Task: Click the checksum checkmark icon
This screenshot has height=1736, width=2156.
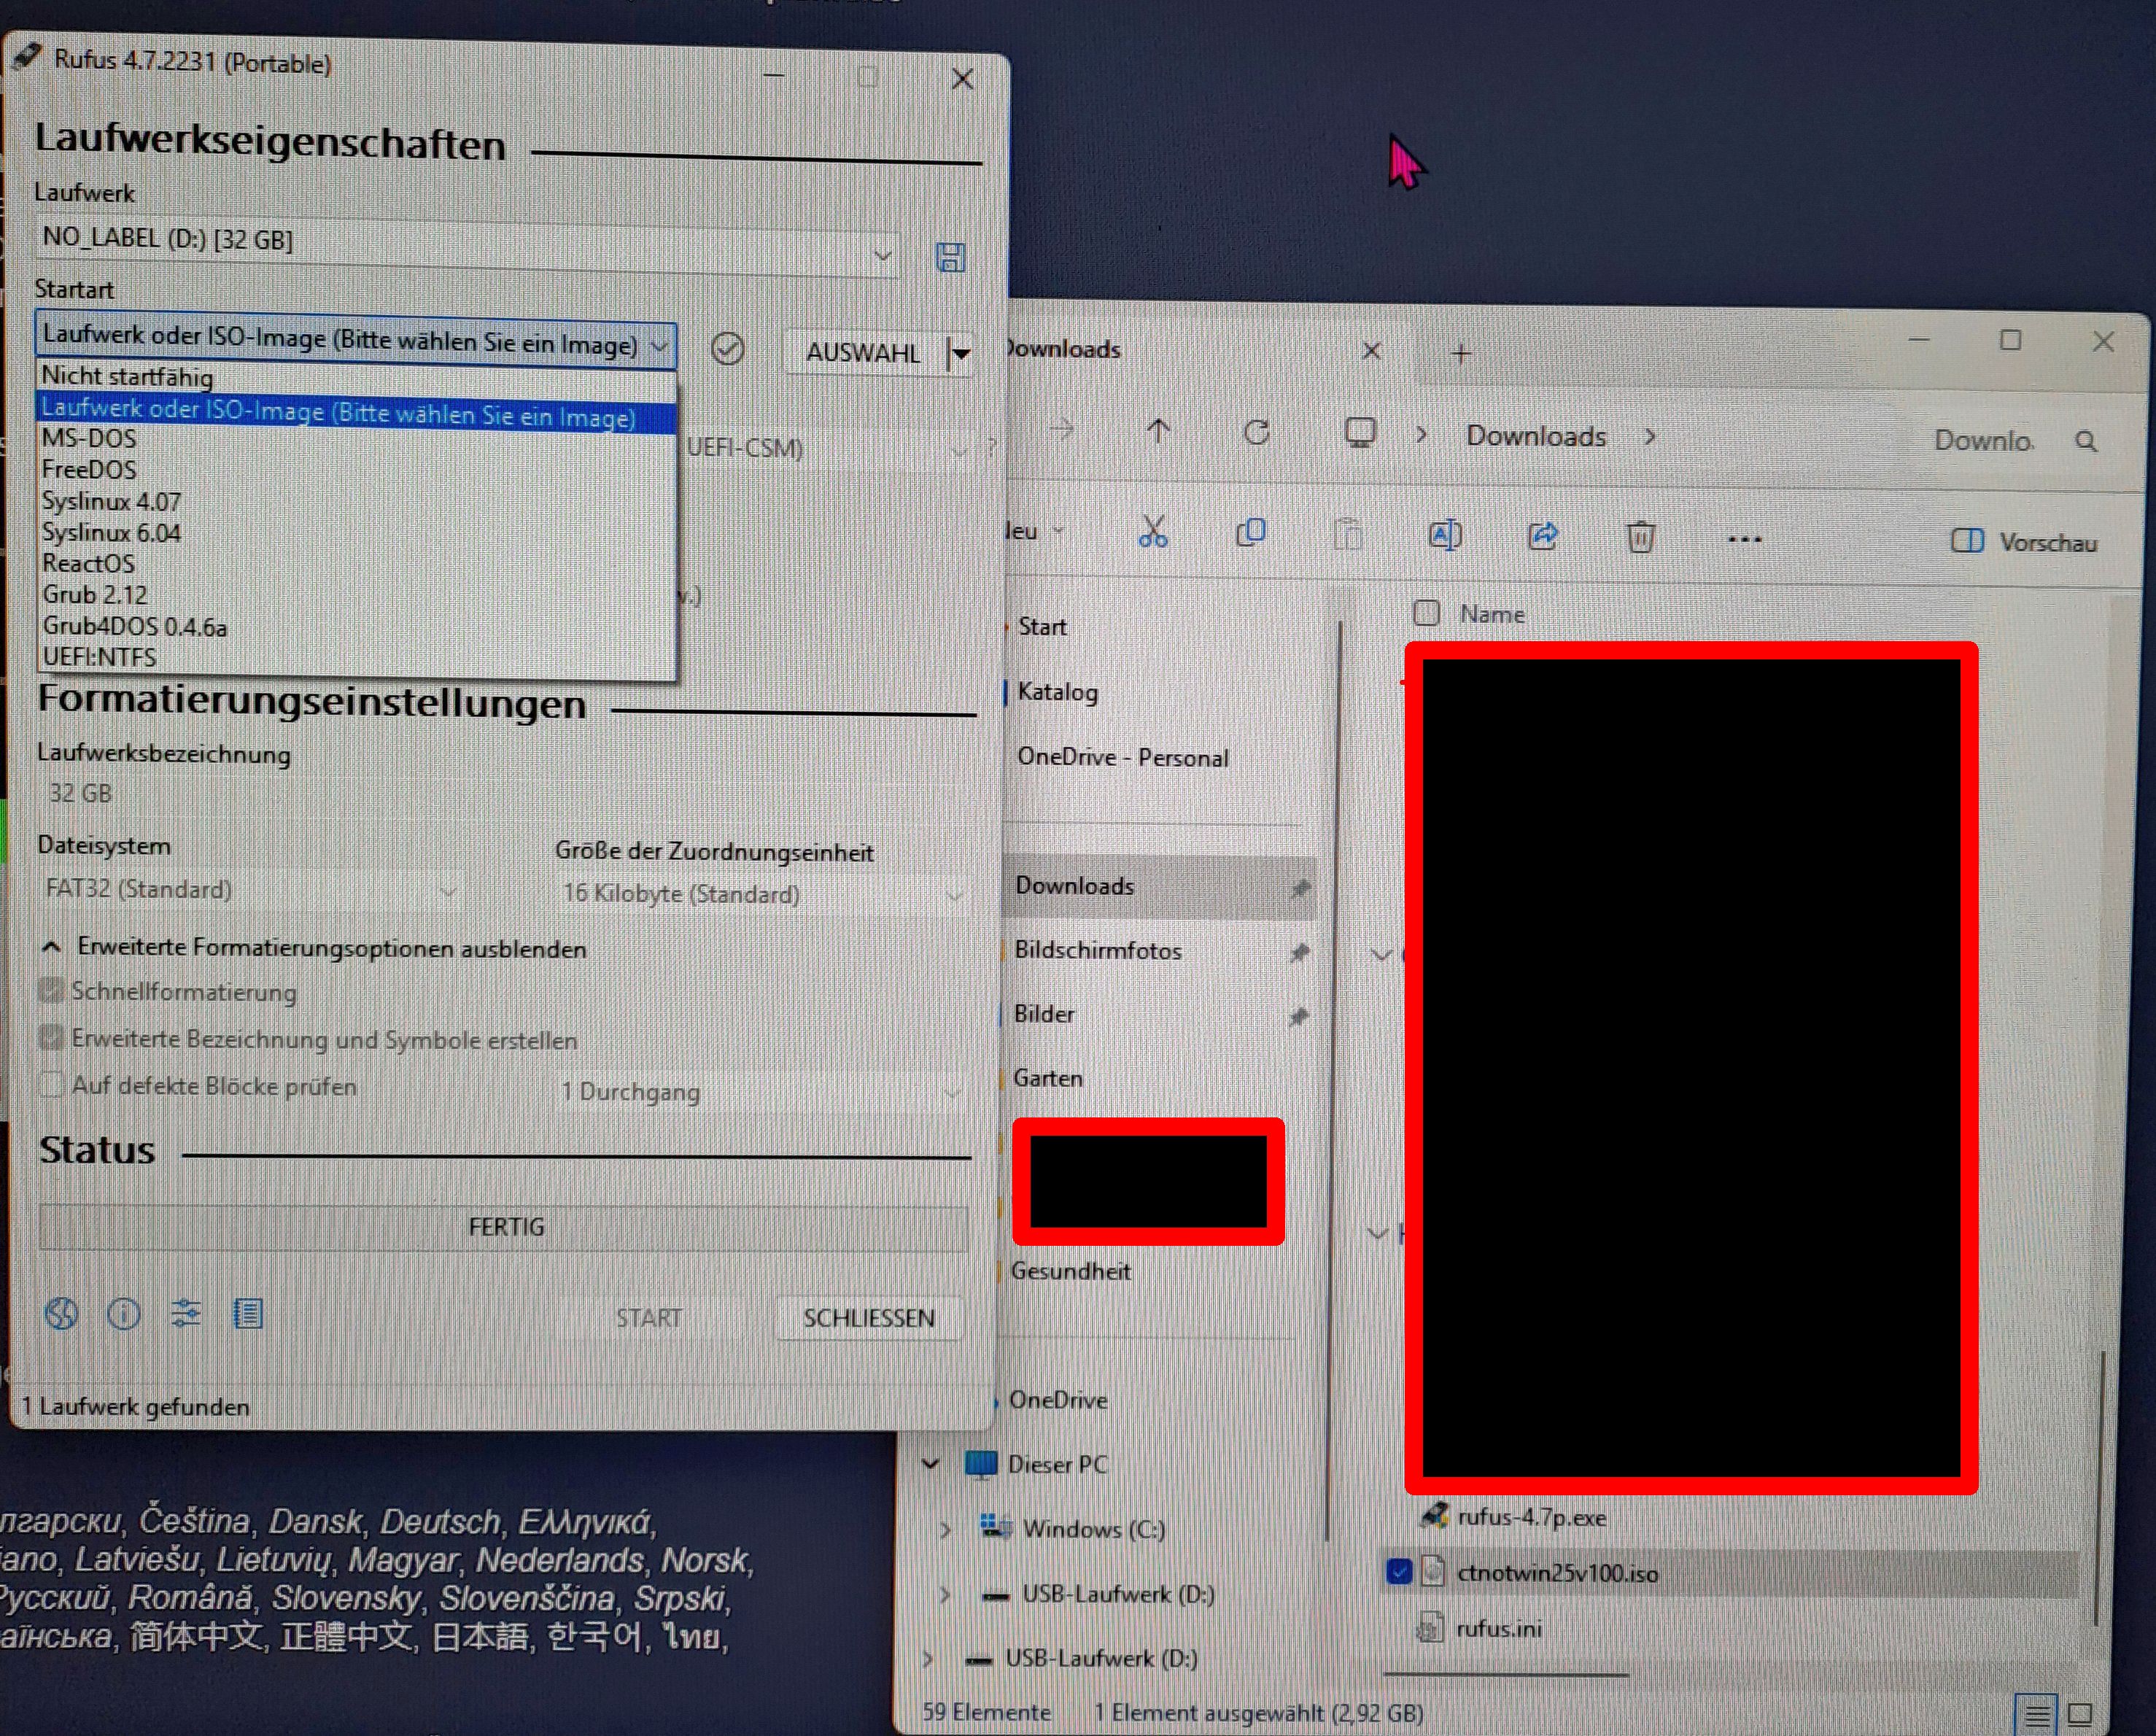Action: [x=727, y=349]
